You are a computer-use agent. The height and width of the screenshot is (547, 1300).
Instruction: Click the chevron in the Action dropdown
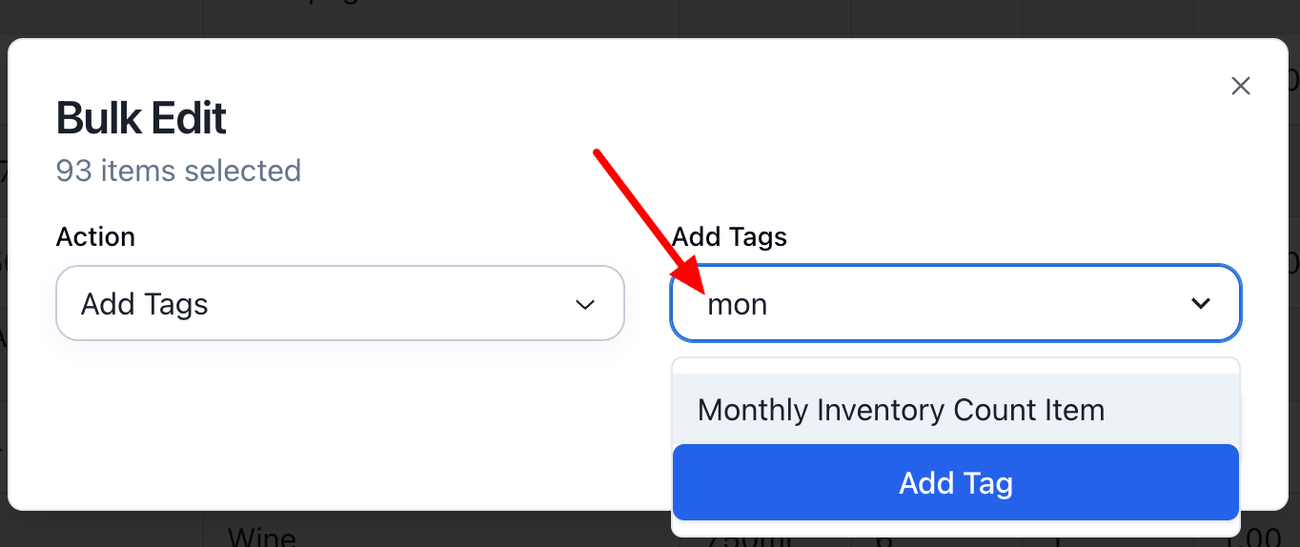pyautogui.click(x=586, y=304)
